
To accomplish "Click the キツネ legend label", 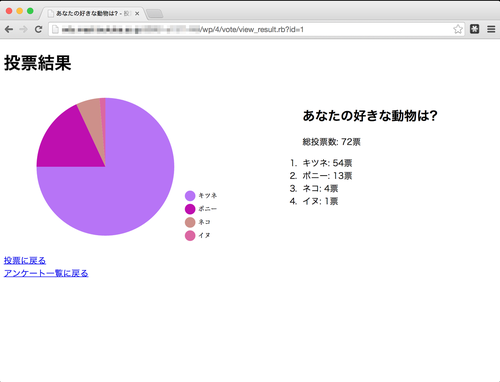I will click(x=208, y=195).
